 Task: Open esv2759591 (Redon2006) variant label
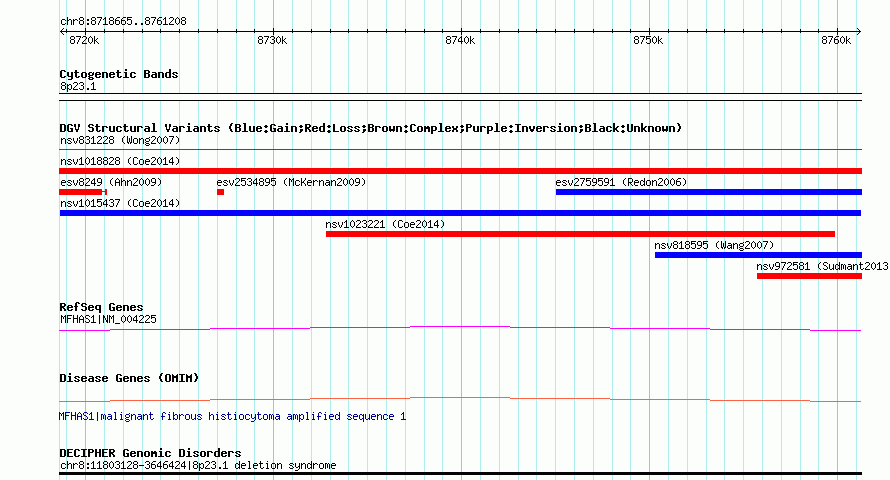pyautogui.click(x=621, y=182)
